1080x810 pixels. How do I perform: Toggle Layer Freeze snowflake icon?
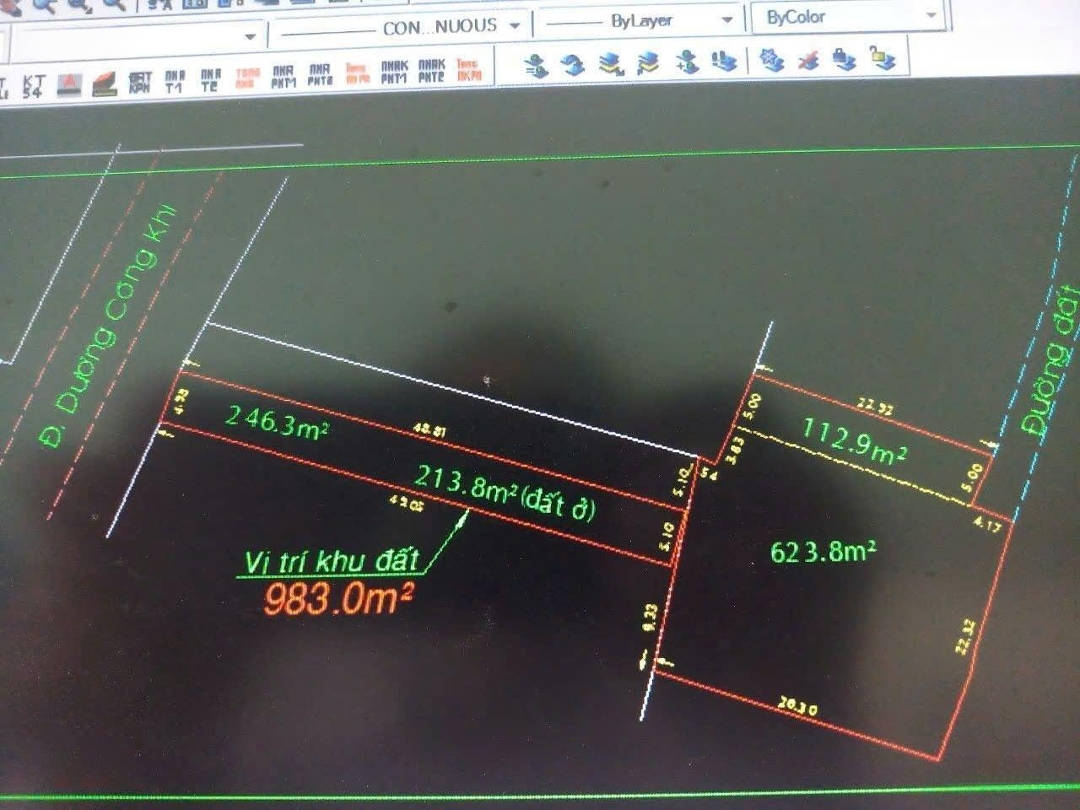click(x=772, y=62)
